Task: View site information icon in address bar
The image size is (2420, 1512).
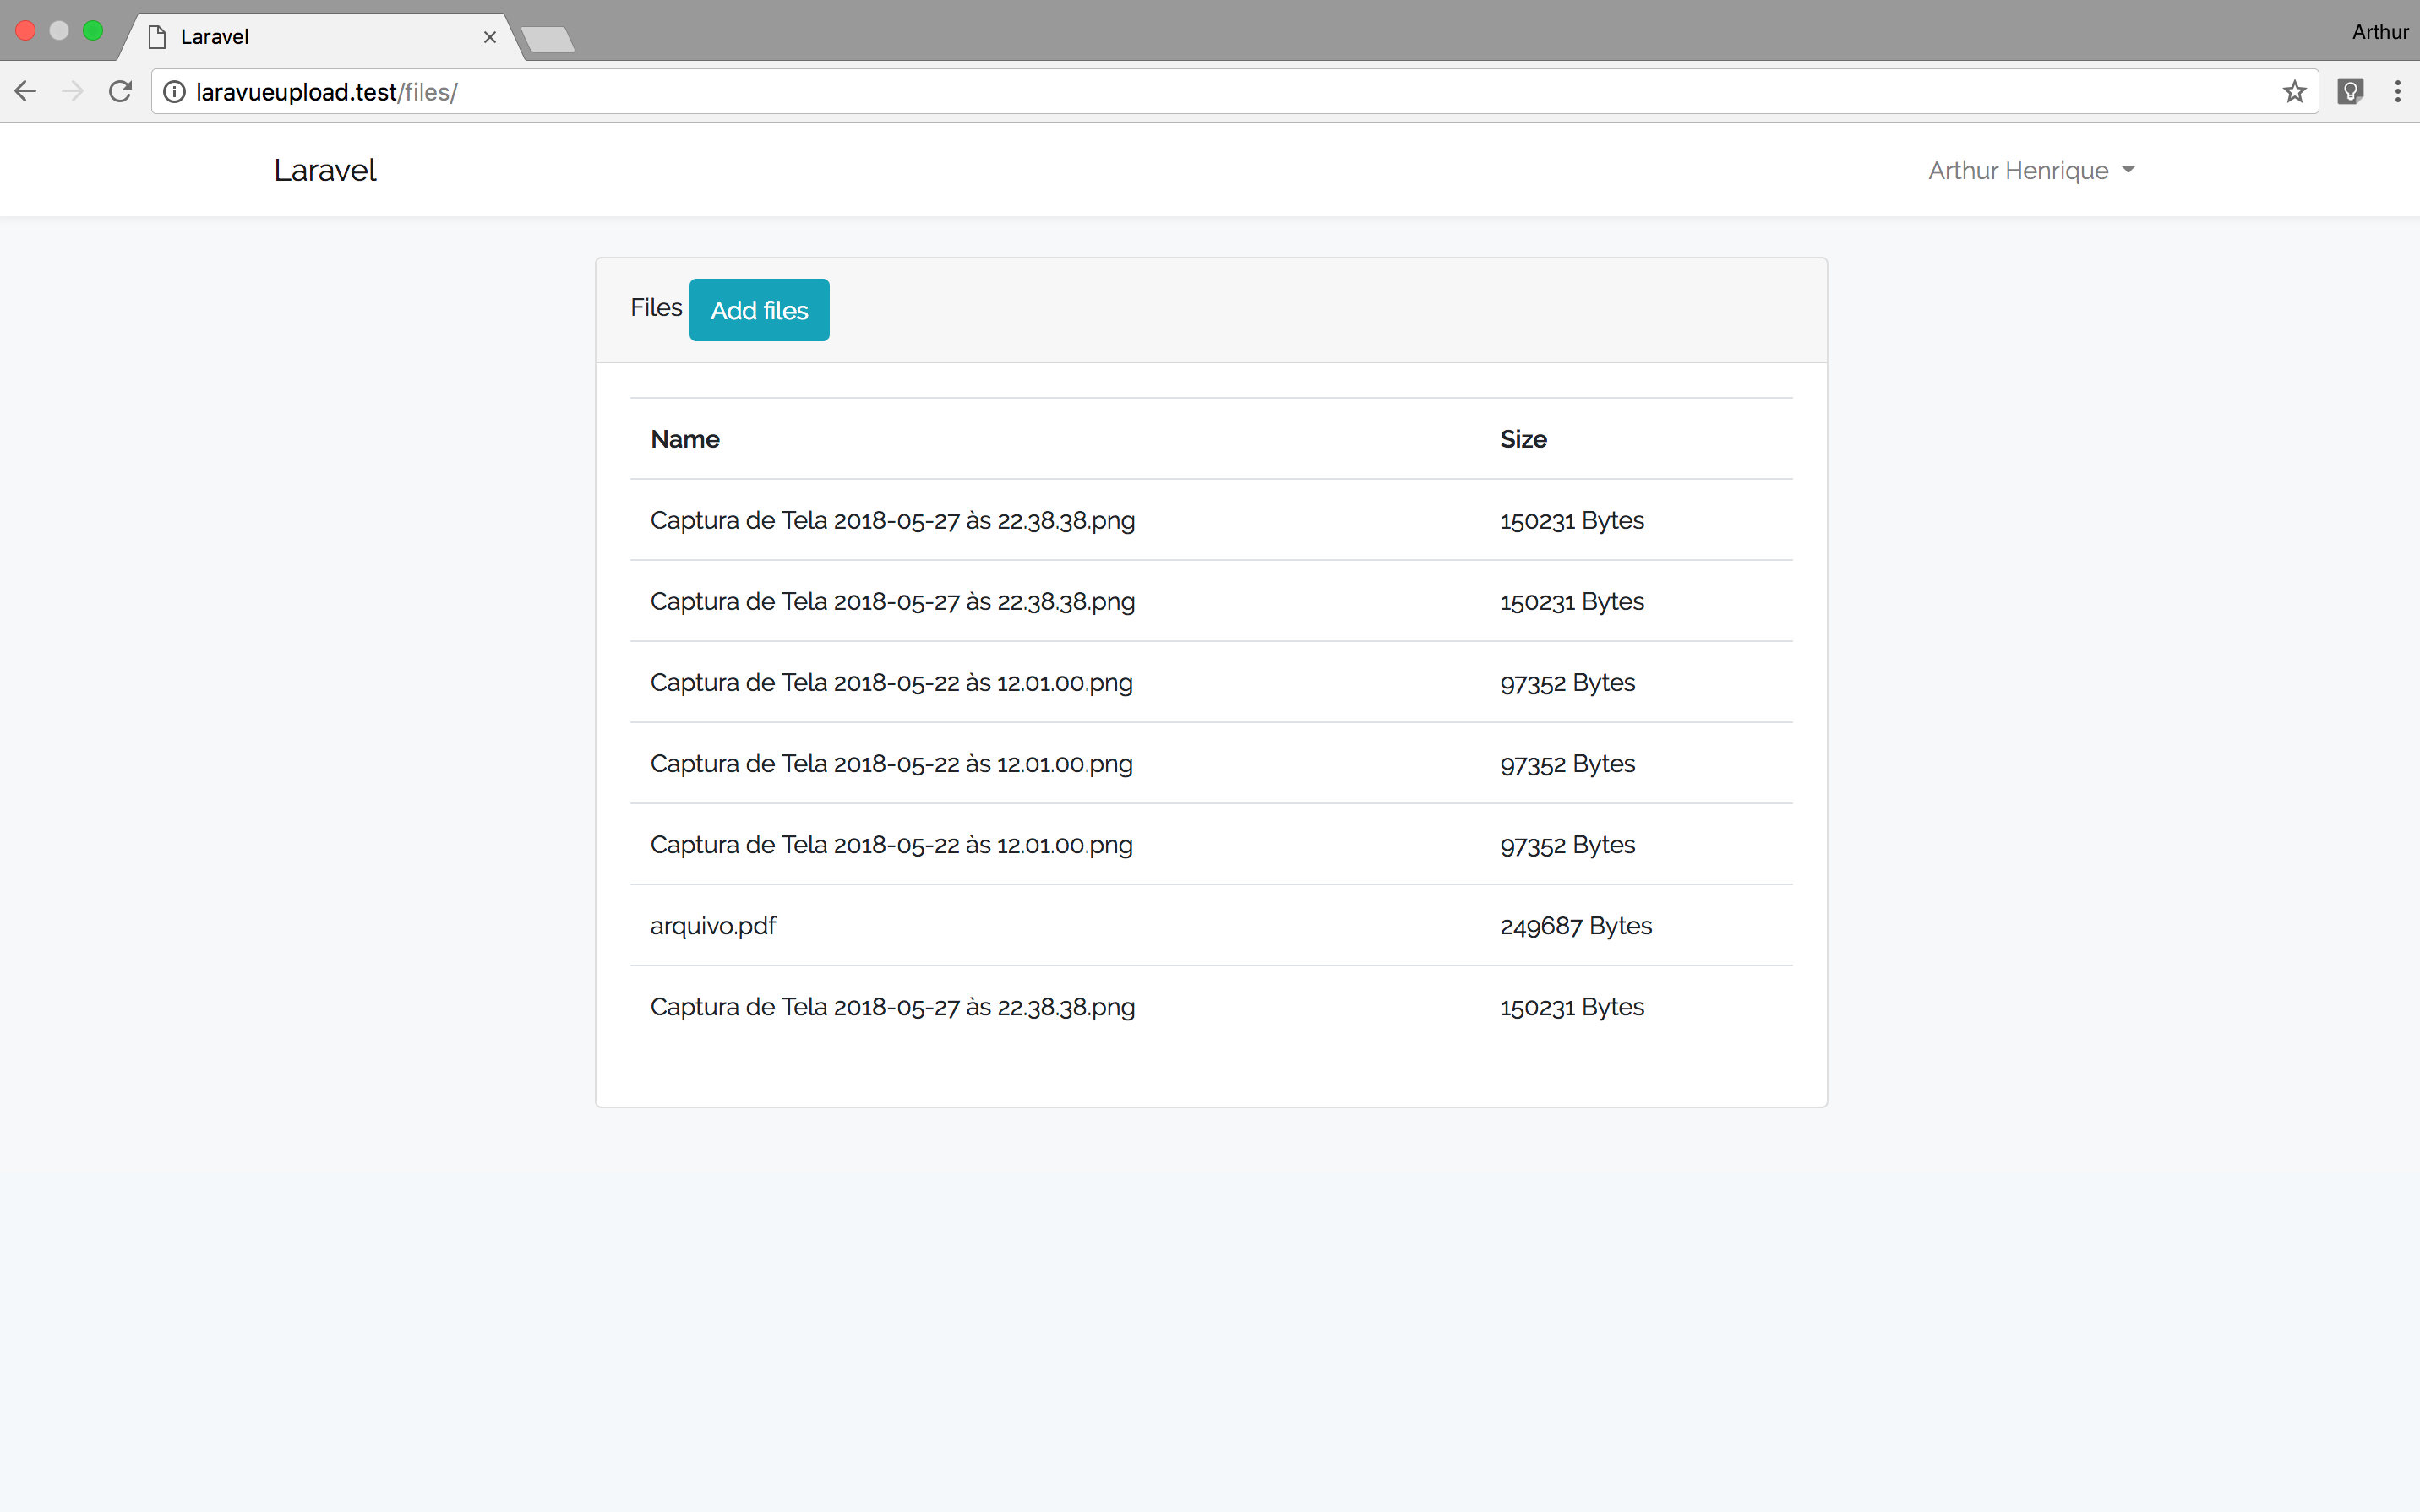Action: [174, 92]
